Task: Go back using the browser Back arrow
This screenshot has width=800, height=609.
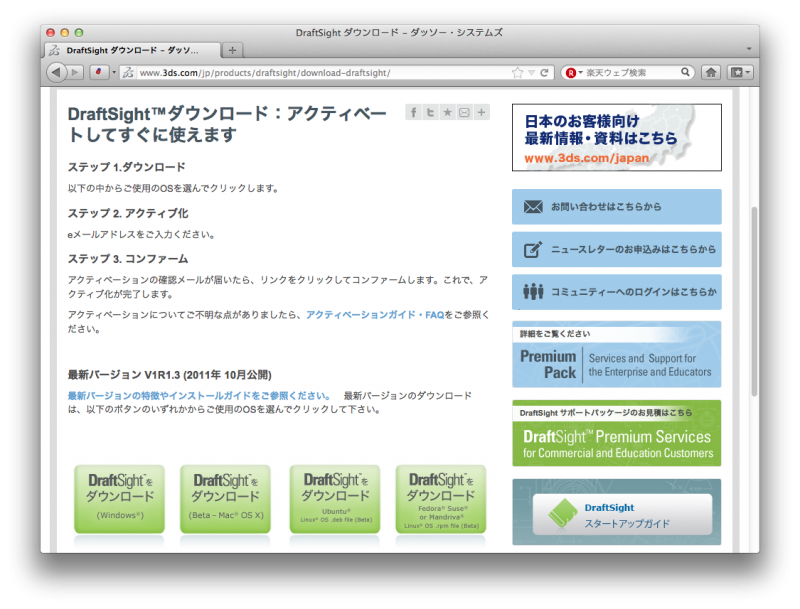Action: click(x=56, y=72)
